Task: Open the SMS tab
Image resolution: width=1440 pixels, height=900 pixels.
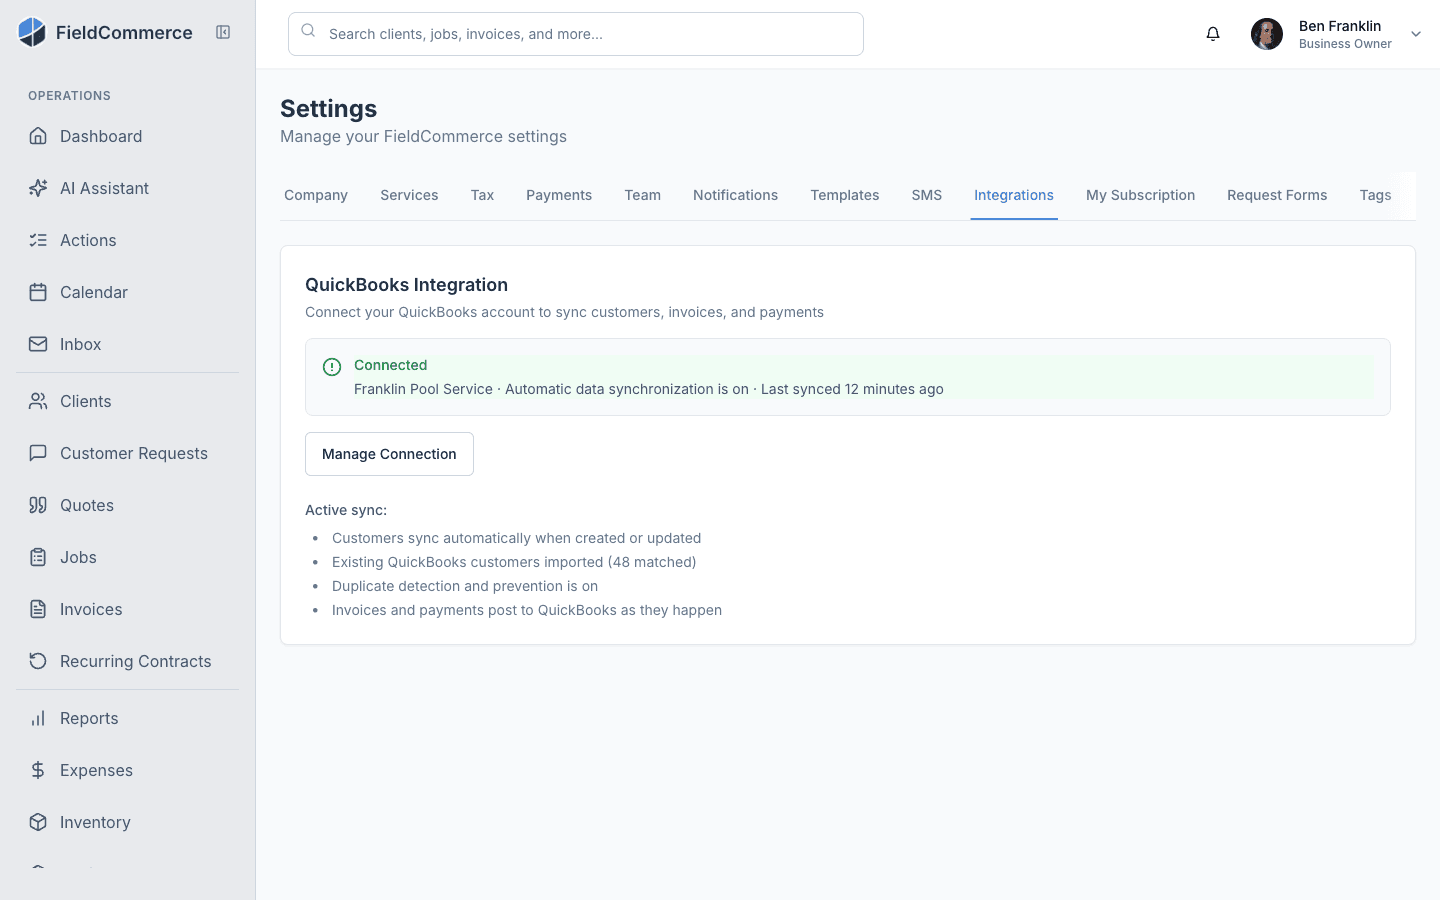Action: (927, 195)
